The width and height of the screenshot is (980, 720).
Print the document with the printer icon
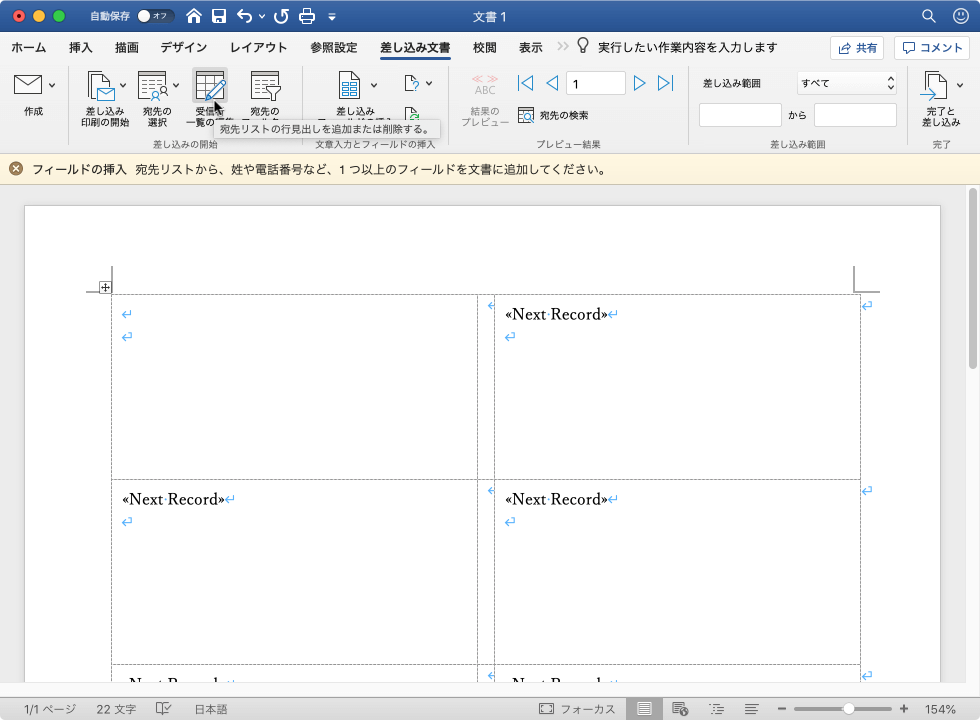point(307,16)
